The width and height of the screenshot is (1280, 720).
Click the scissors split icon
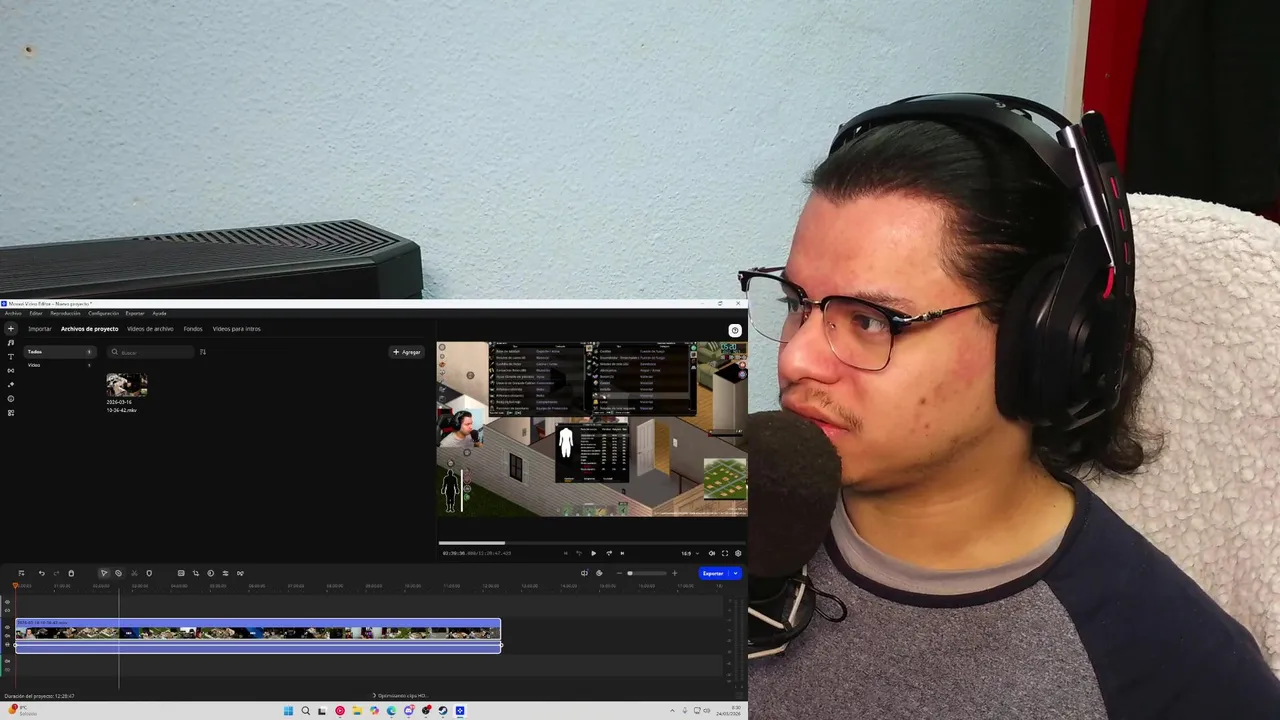pyautogui.click(x=134, y=573)
